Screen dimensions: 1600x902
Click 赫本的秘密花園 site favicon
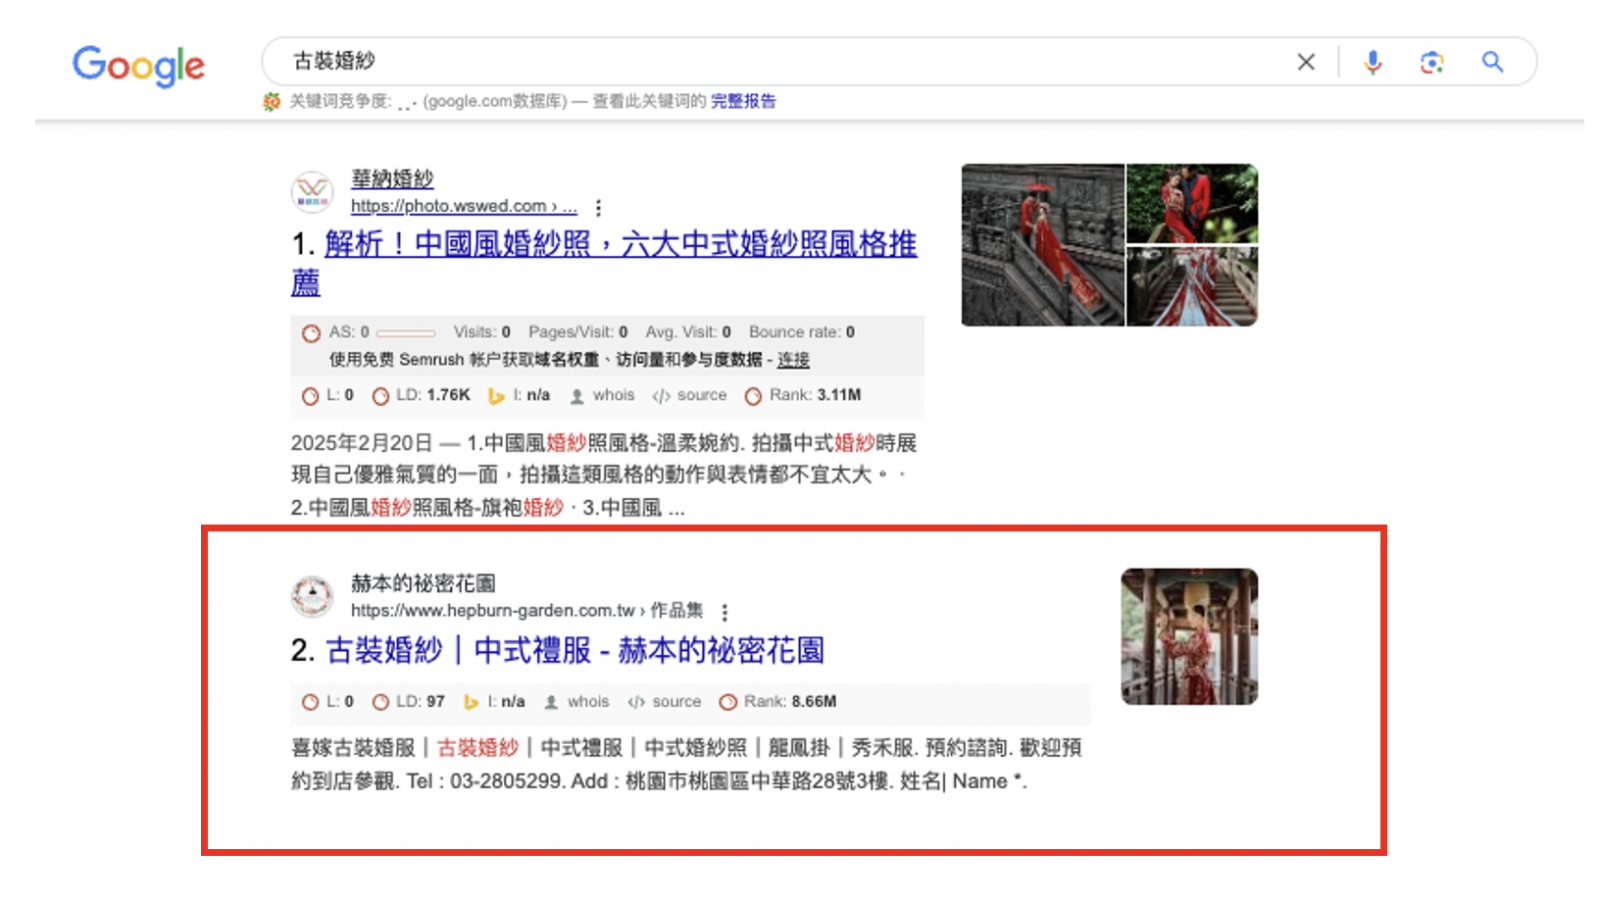click(312, 596)
